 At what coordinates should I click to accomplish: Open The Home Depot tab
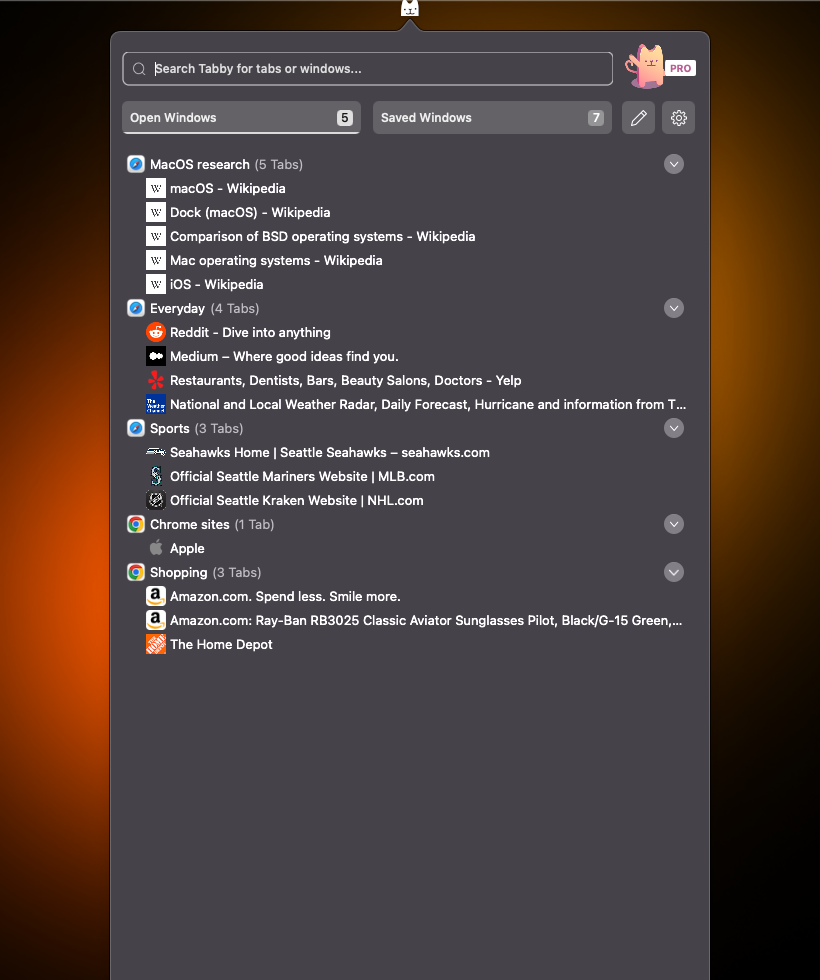pos(221,644)
